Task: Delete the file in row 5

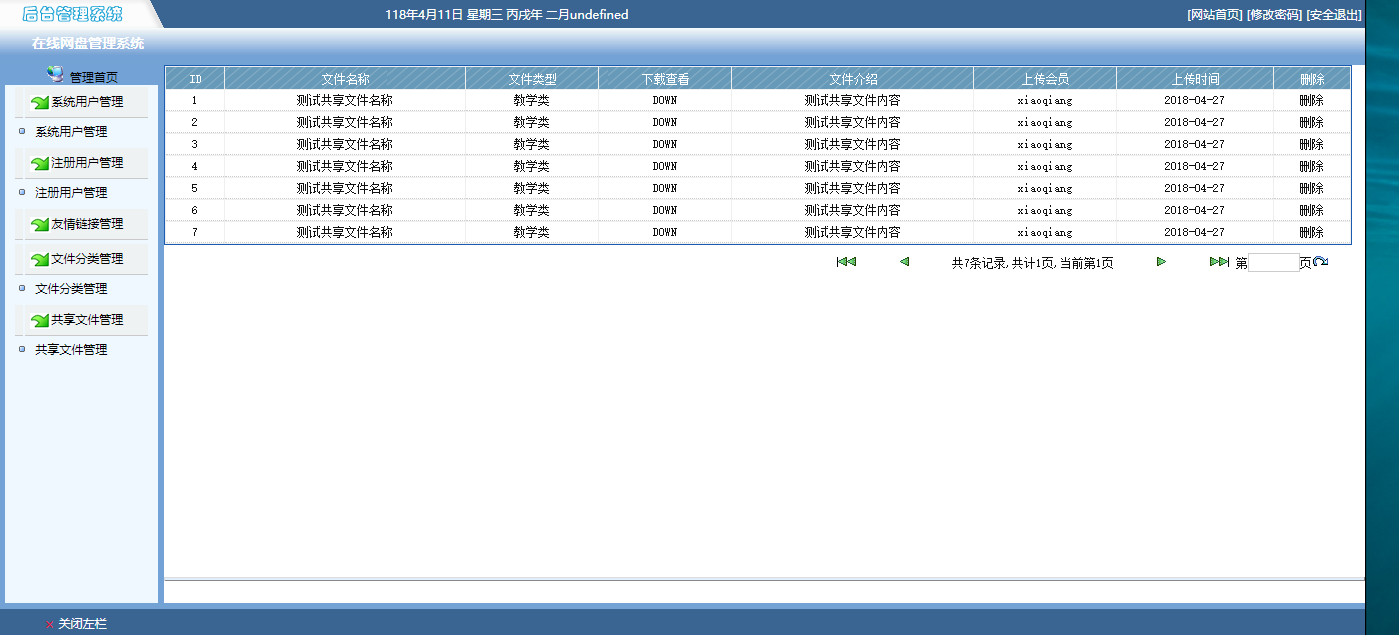Action: point(1311,189)
